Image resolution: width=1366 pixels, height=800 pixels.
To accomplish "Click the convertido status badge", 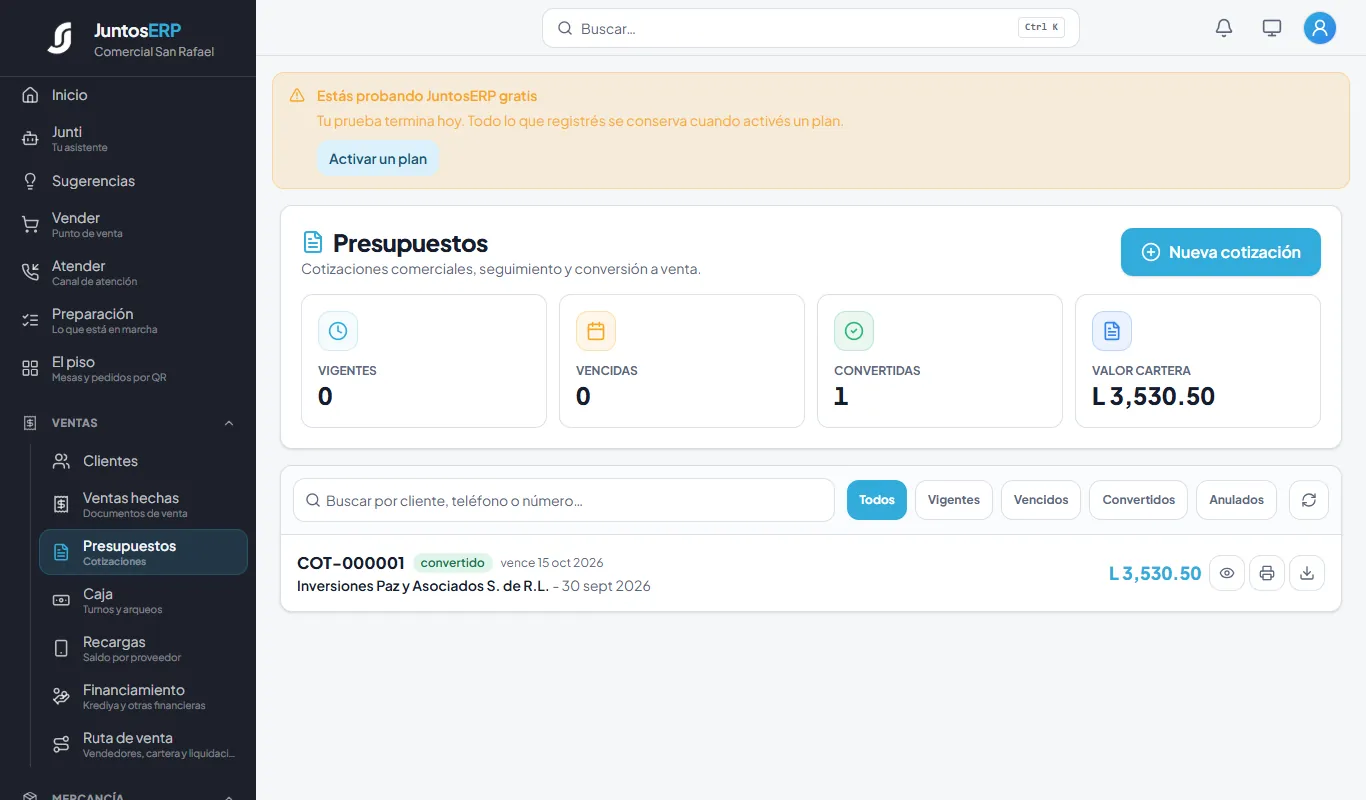I will (x=453, y=563).
